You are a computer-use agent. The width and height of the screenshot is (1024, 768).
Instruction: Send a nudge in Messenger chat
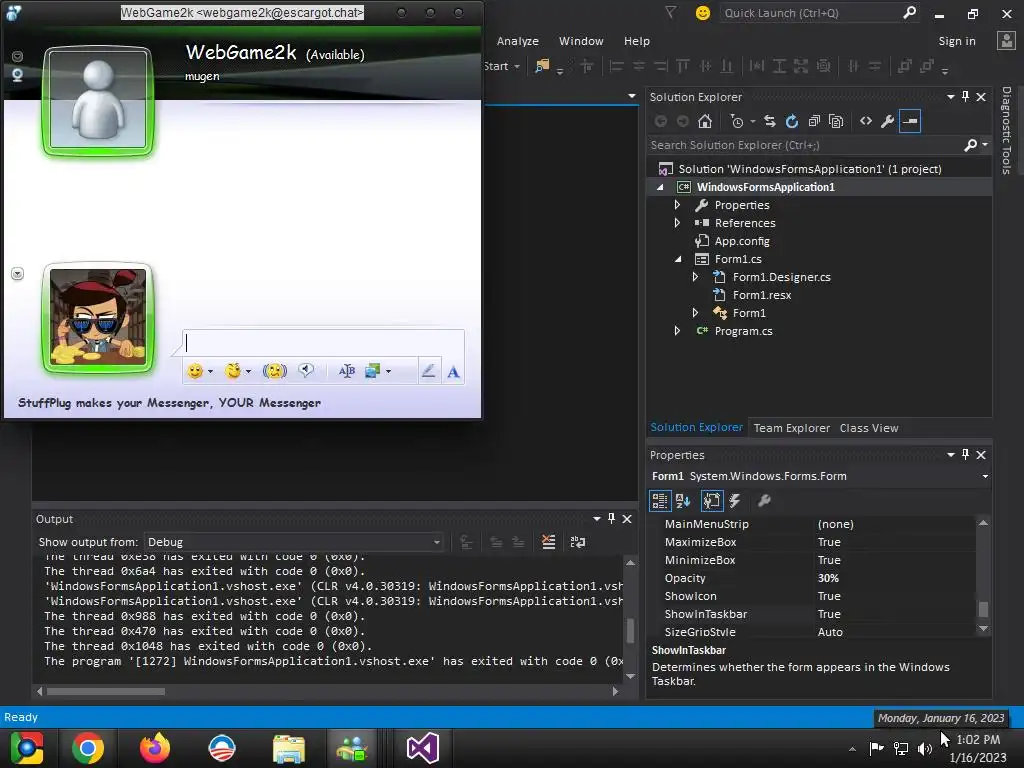[x=275, y=371]
